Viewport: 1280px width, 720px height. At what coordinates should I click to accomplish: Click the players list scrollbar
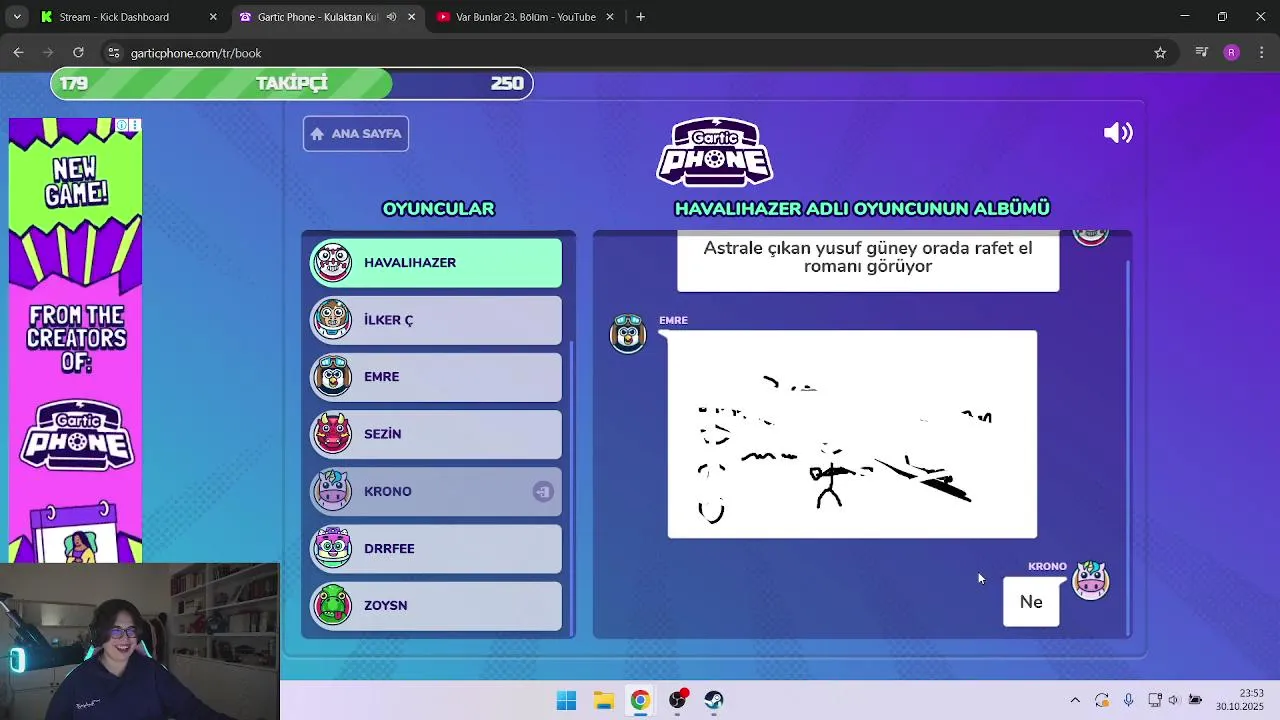(x=572, y=487)
